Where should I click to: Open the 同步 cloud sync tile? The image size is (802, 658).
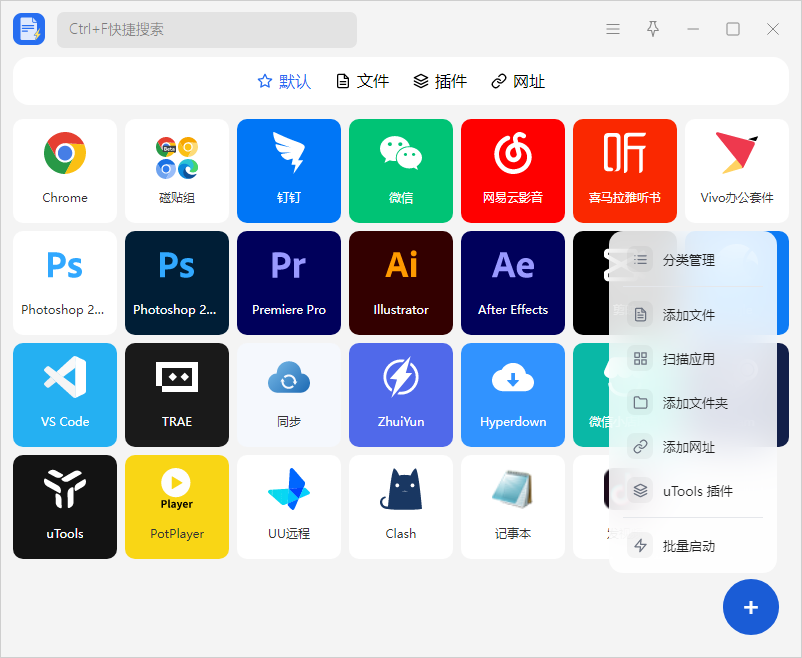coord(289,395)
